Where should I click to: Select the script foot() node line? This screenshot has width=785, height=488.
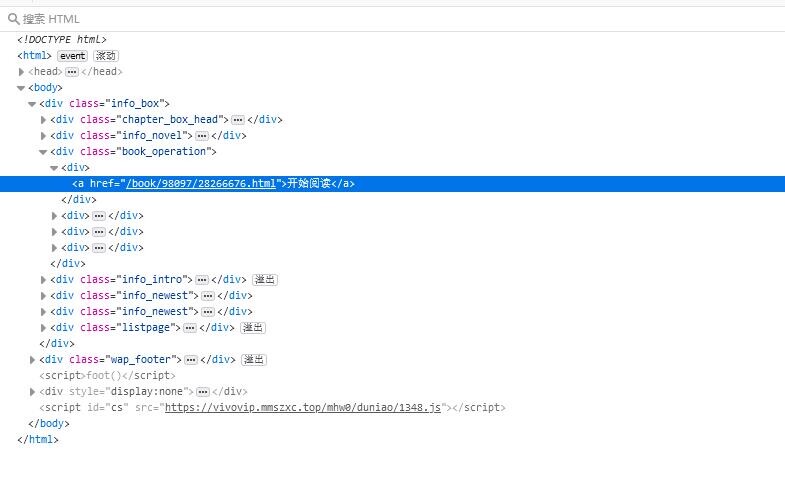(x=98, y=376)
